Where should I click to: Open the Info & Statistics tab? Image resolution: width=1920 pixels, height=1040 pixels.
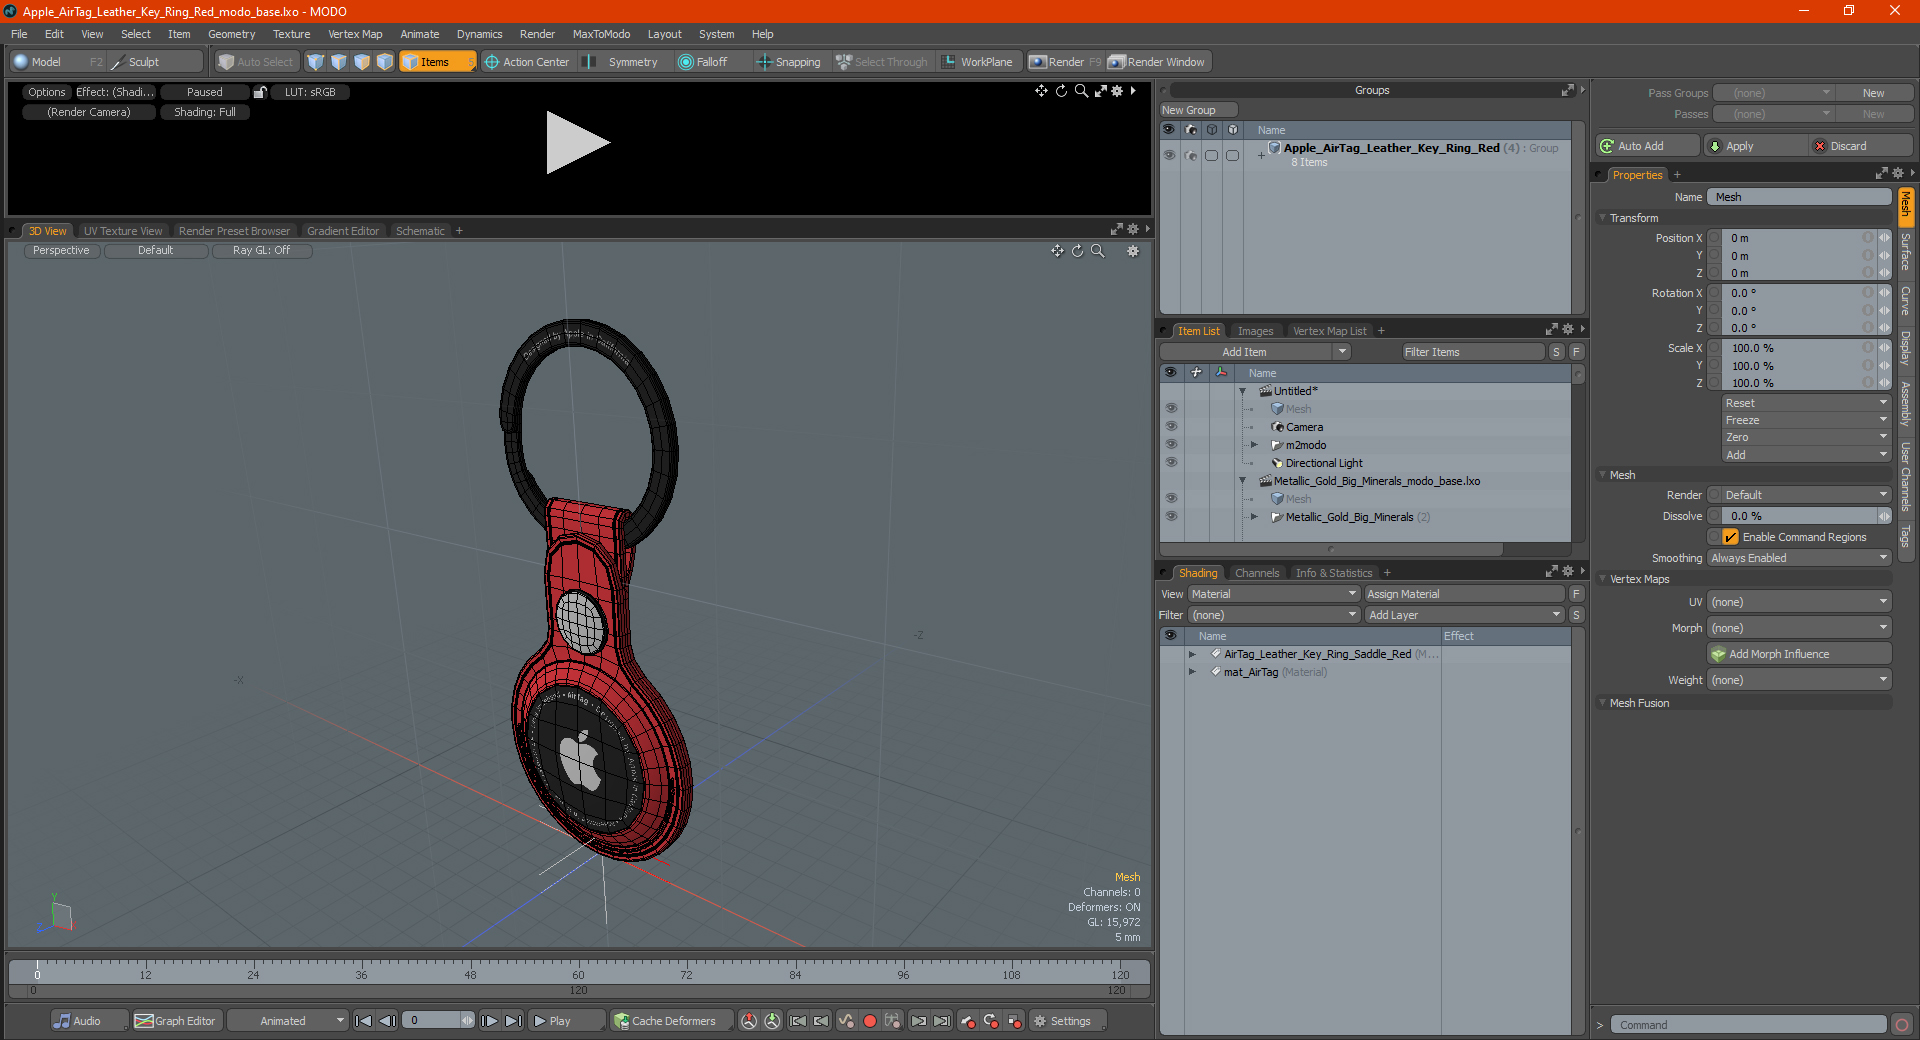(1333, 573)
